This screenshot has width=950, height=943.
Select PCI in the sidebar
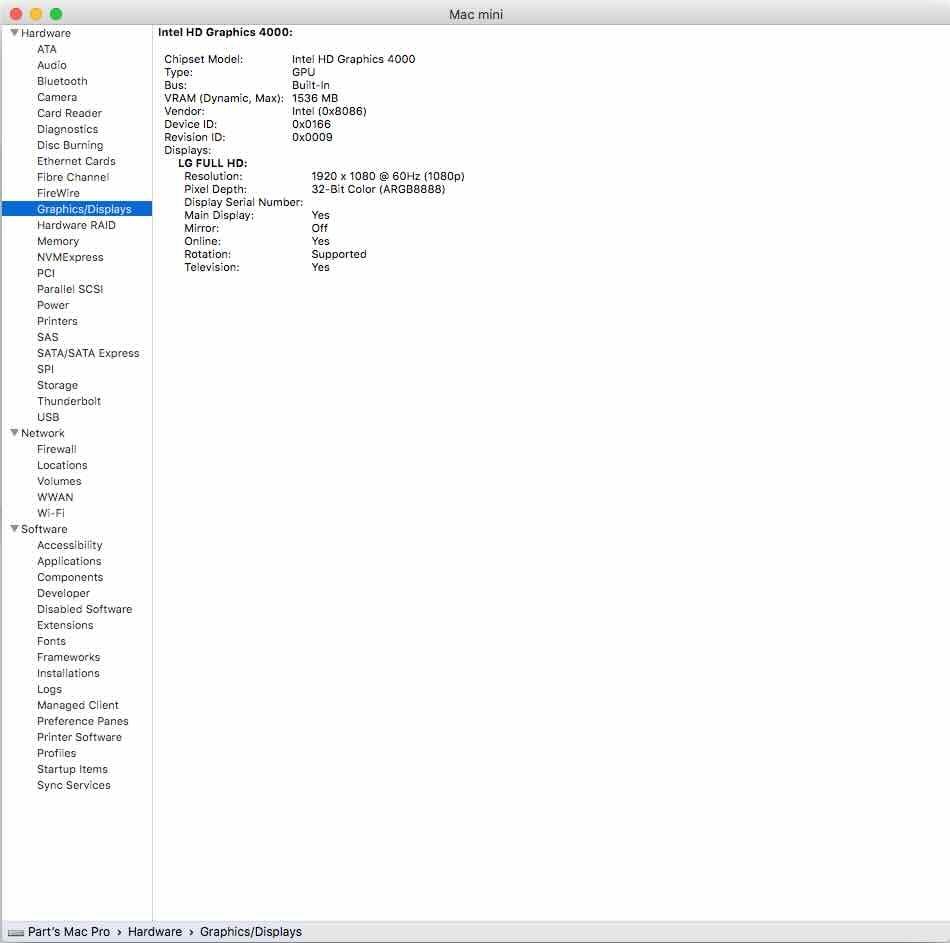(x=45, y=273)
